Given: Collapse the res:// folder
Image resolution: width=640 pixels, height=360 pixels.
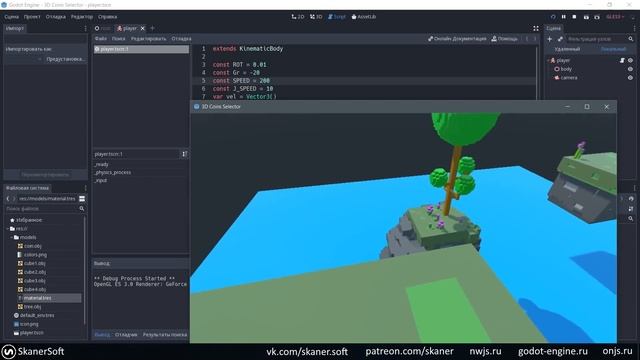Looking at the screenshot, I should click(x=8, y=229).
